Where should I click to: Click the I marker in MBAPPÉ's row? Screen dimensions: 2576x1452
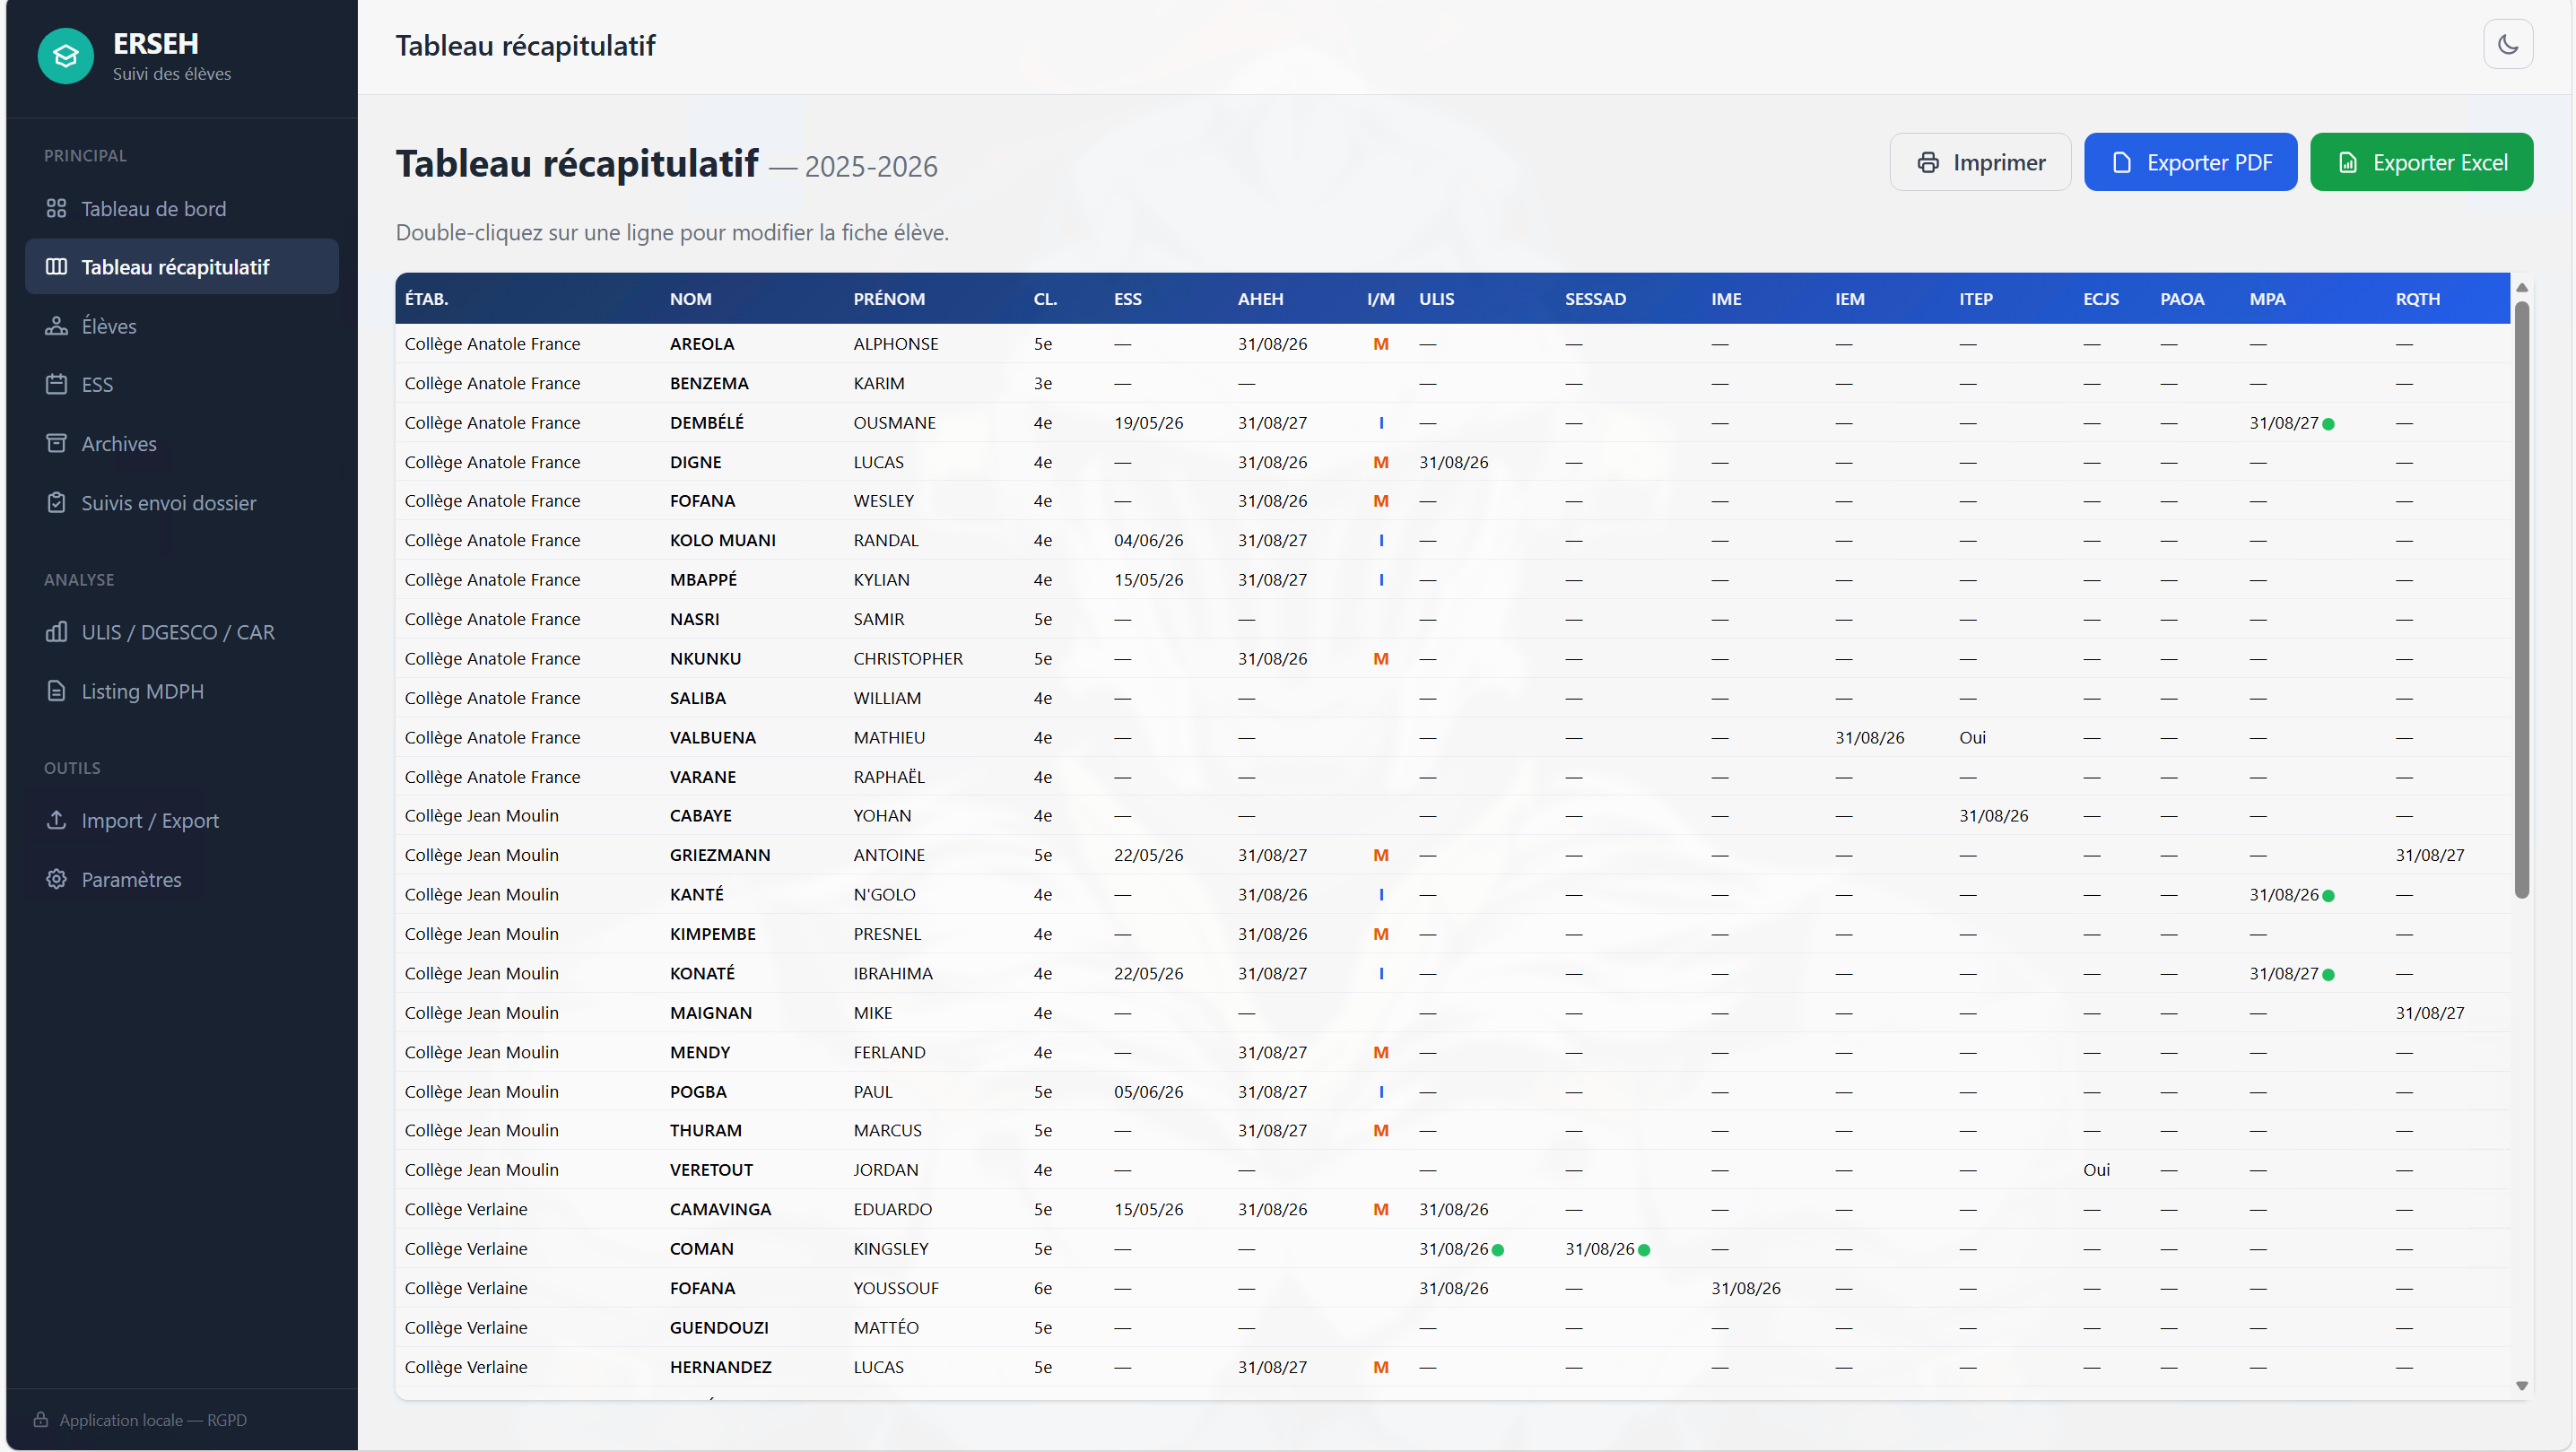click(x=1380, y=580)
